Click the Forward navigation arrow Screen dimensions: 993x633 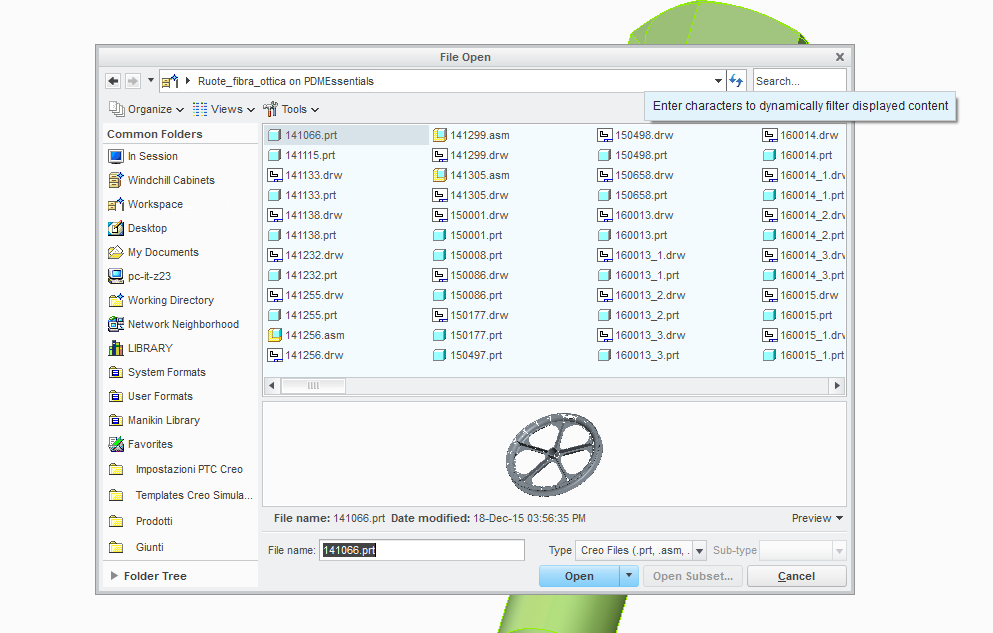coord(132,81)
